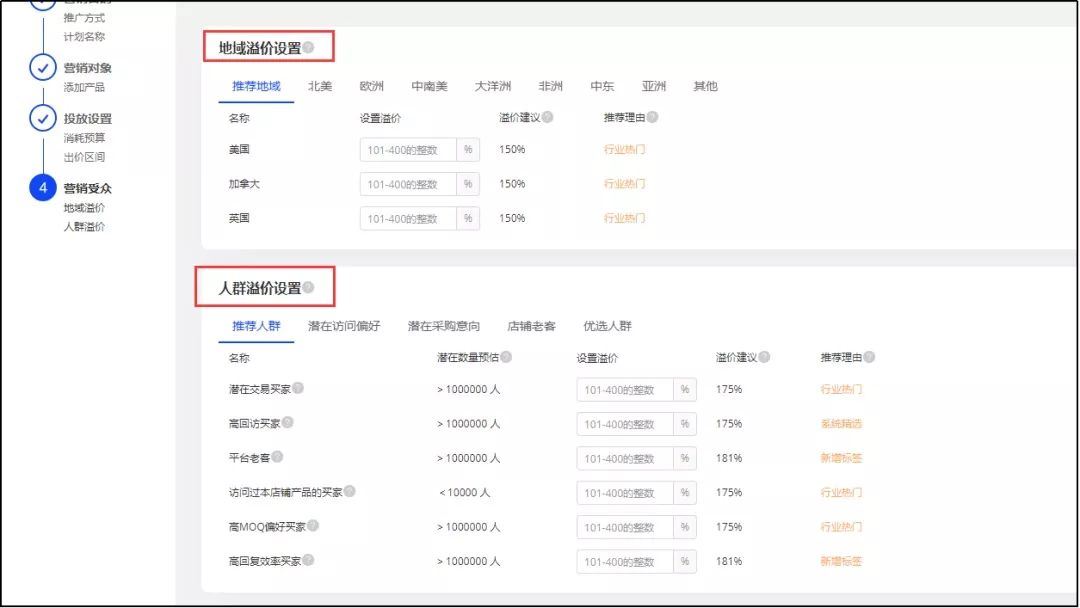The image size is (1080, 608).
Task: Click 175% suggestion in 潜在交易买家 row
Action: pos(729,389)
